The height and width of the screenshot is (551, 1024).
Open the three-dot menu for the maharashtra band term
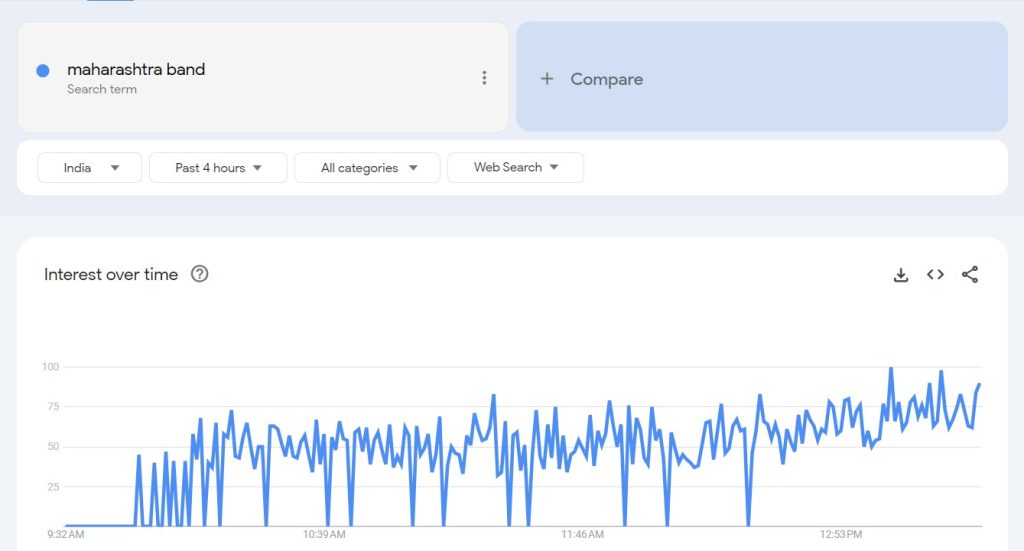click(484, 78)
